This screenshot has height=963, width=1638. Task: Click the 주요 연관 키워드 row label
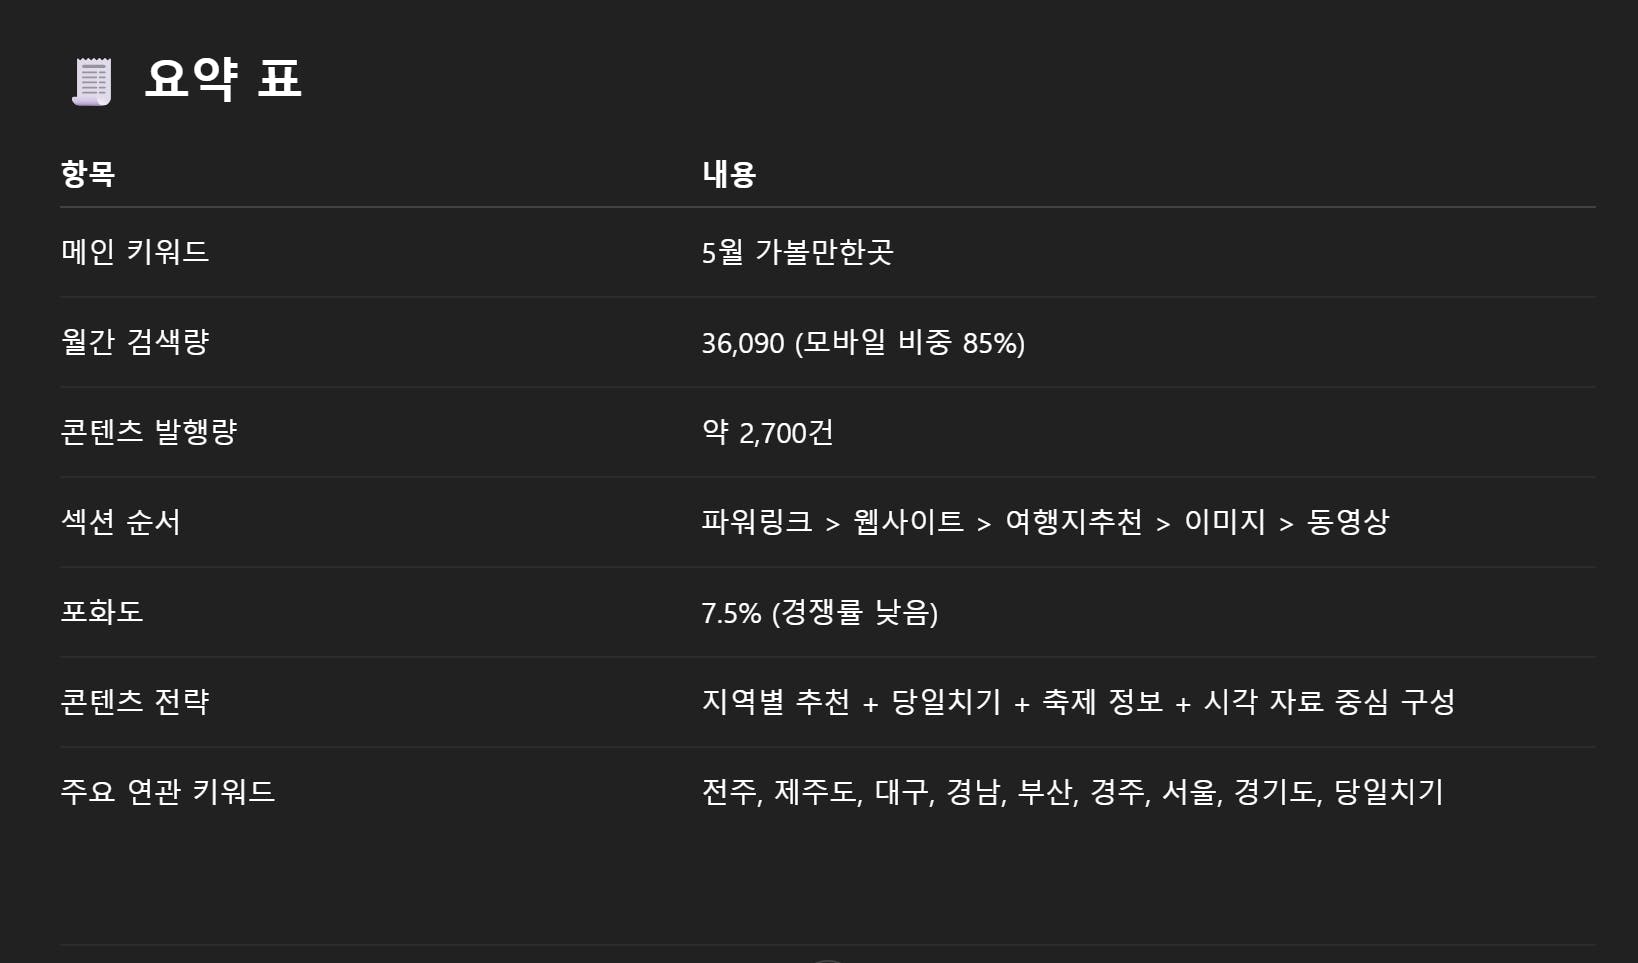point(168,792)
